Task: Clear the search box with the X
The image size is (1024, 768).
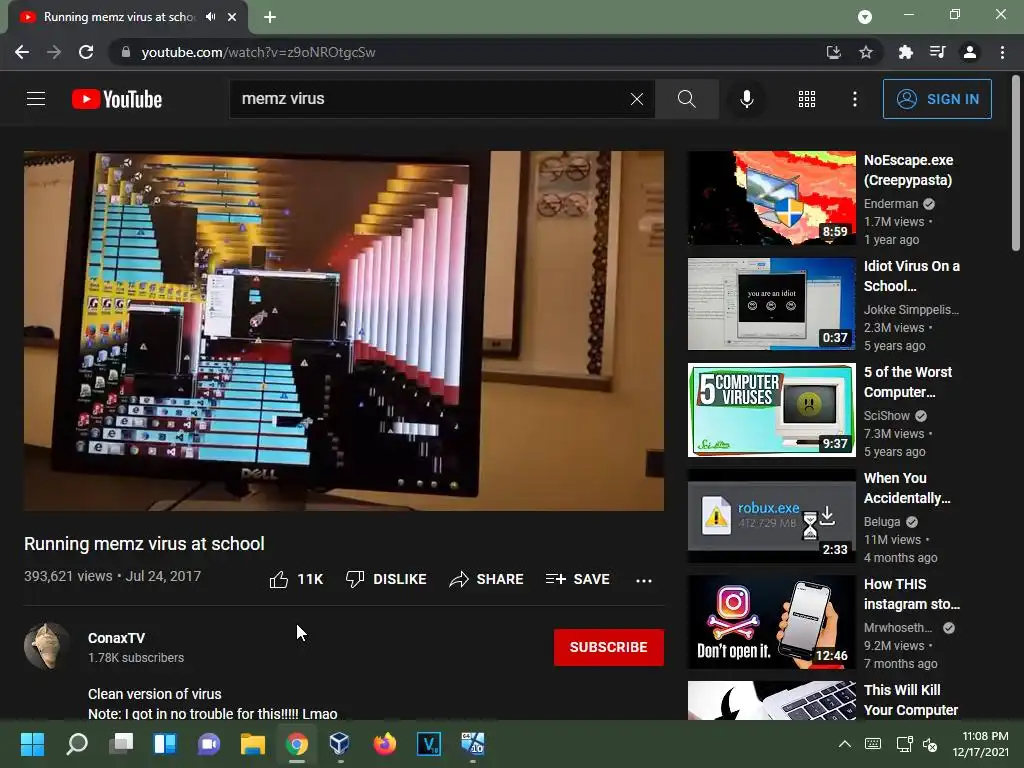Action: pyautogui.click(x=637, y=99)
